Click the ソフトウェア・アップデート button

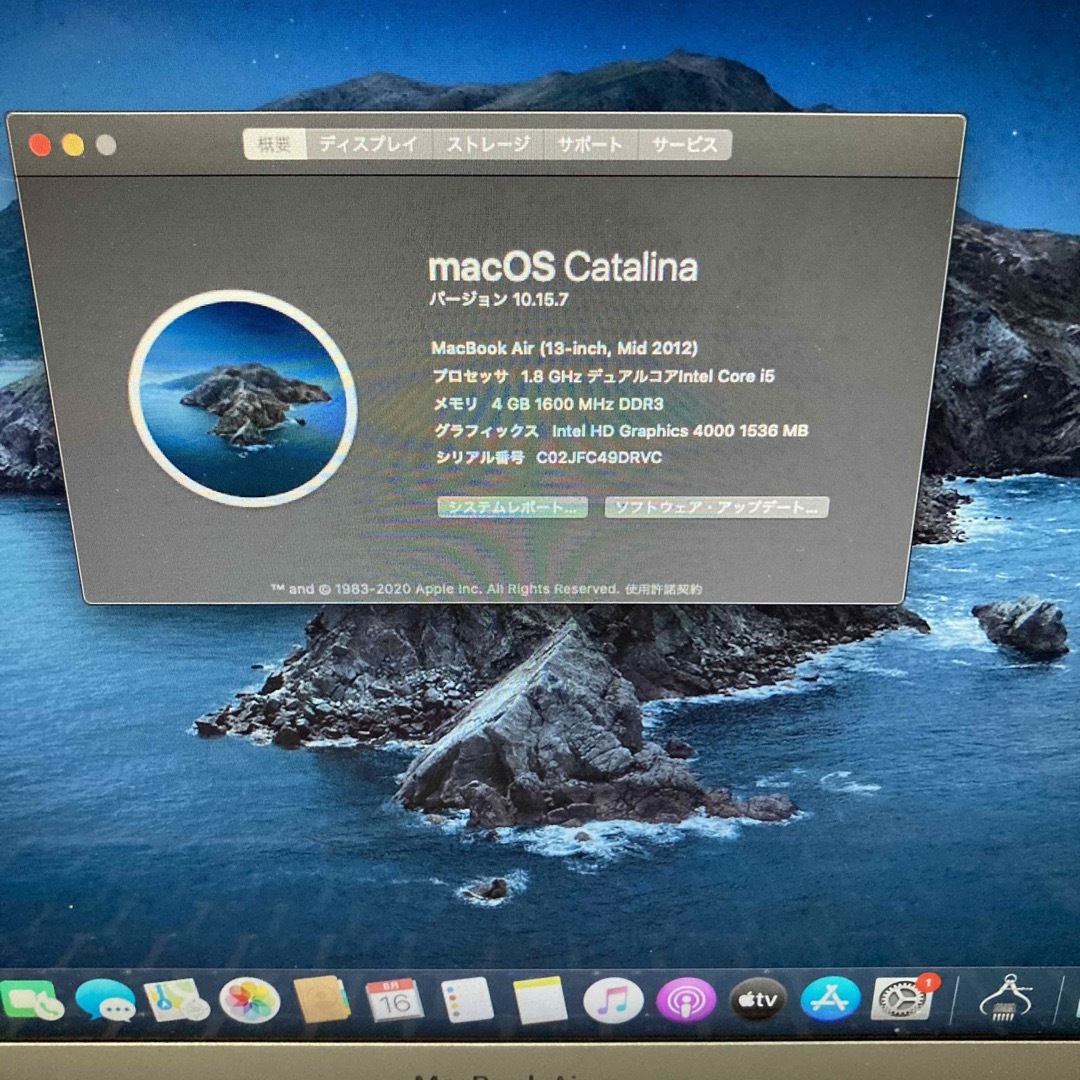tap(716, 508)
